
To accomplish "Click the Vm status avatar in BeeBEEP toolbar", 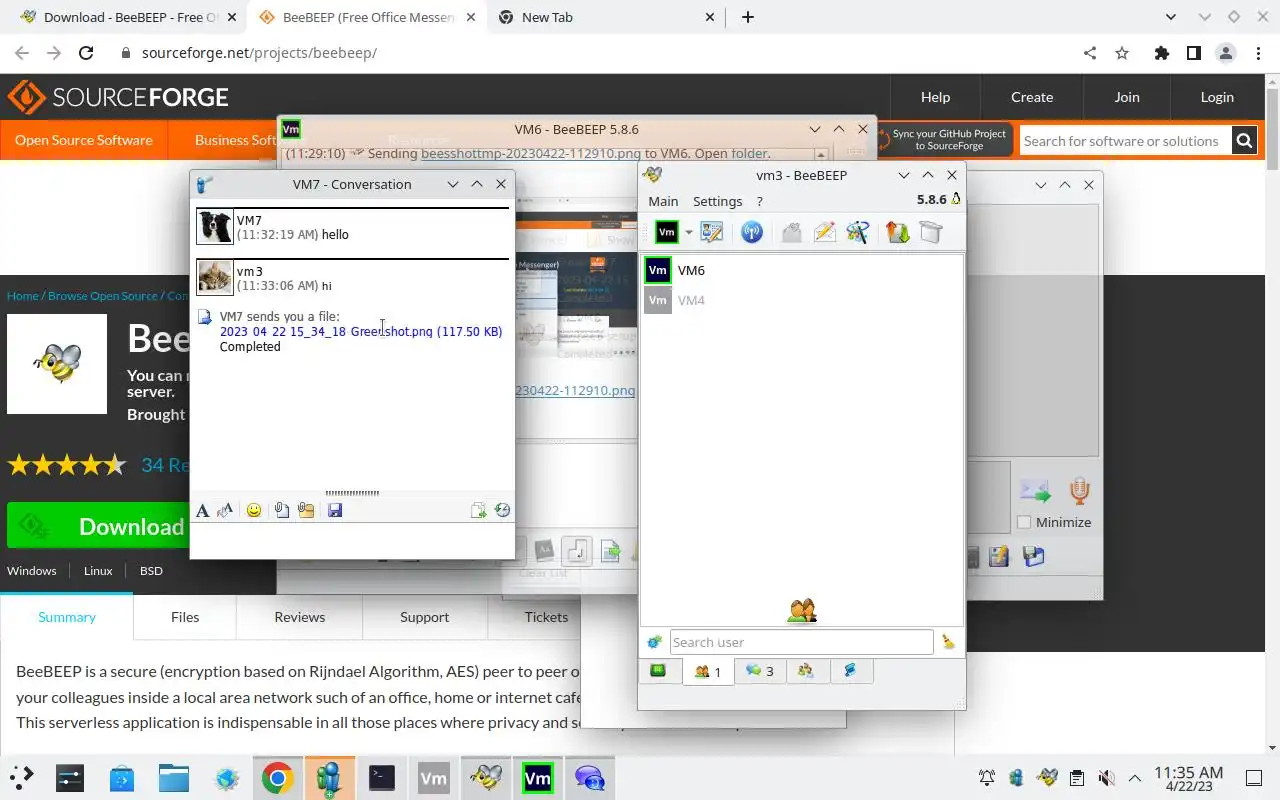I will 666,232.
